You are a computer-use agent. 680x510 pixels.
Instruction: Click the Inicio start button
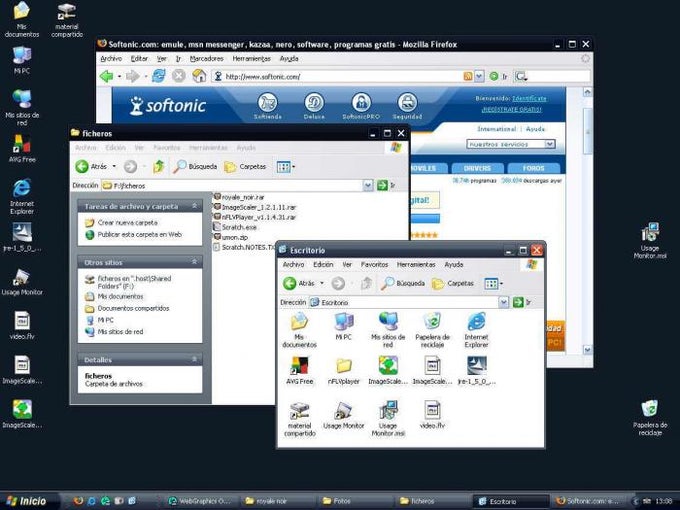(27, 501)
